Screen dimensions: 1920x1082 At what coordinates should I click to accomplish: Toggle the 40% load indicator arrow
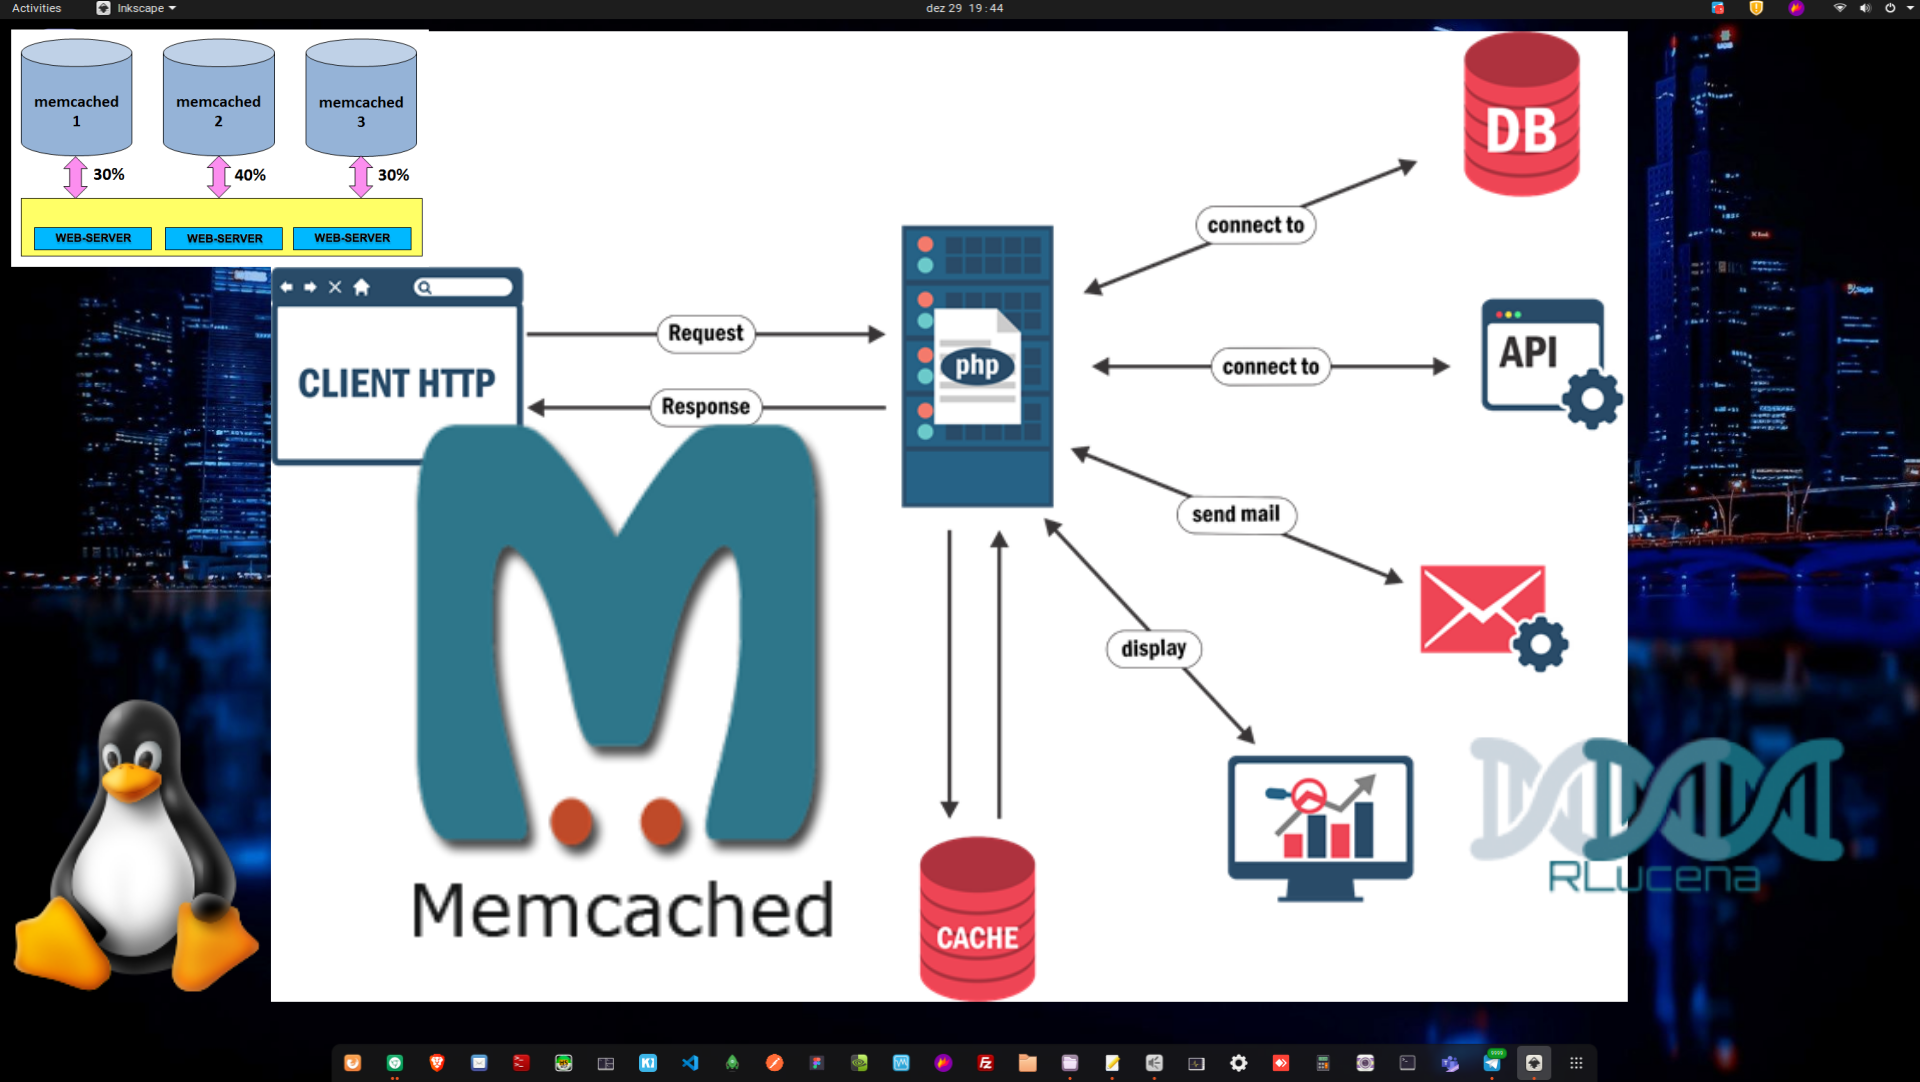click(218, 173)
